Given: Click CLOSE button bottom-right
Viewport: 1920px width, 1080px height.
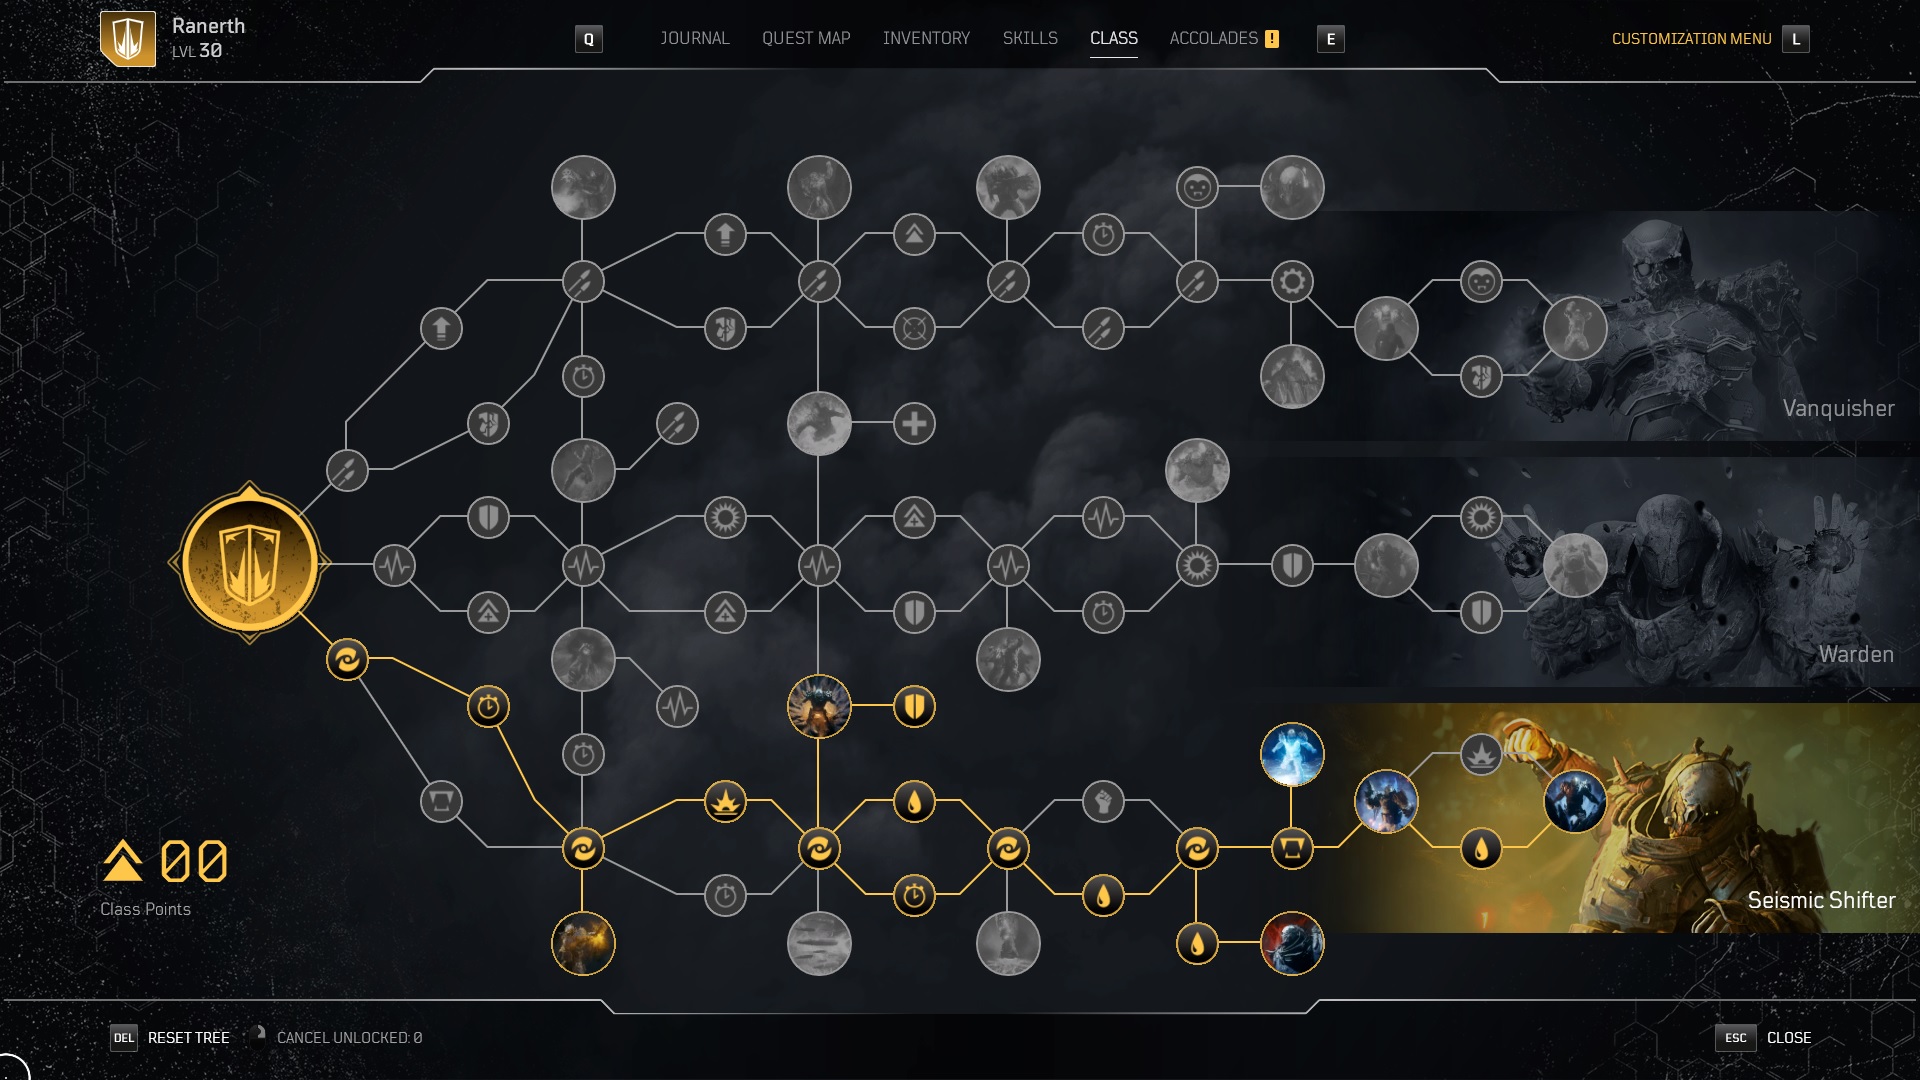Looking at the screenshot, I should 1788,1038.
